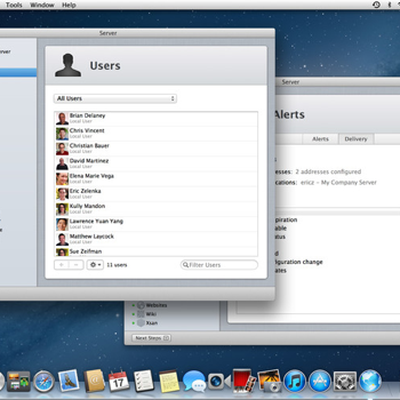The width and height of the screenshot is (400, 400).
Task: Open the Tools menu
Action: click(14, 5)
